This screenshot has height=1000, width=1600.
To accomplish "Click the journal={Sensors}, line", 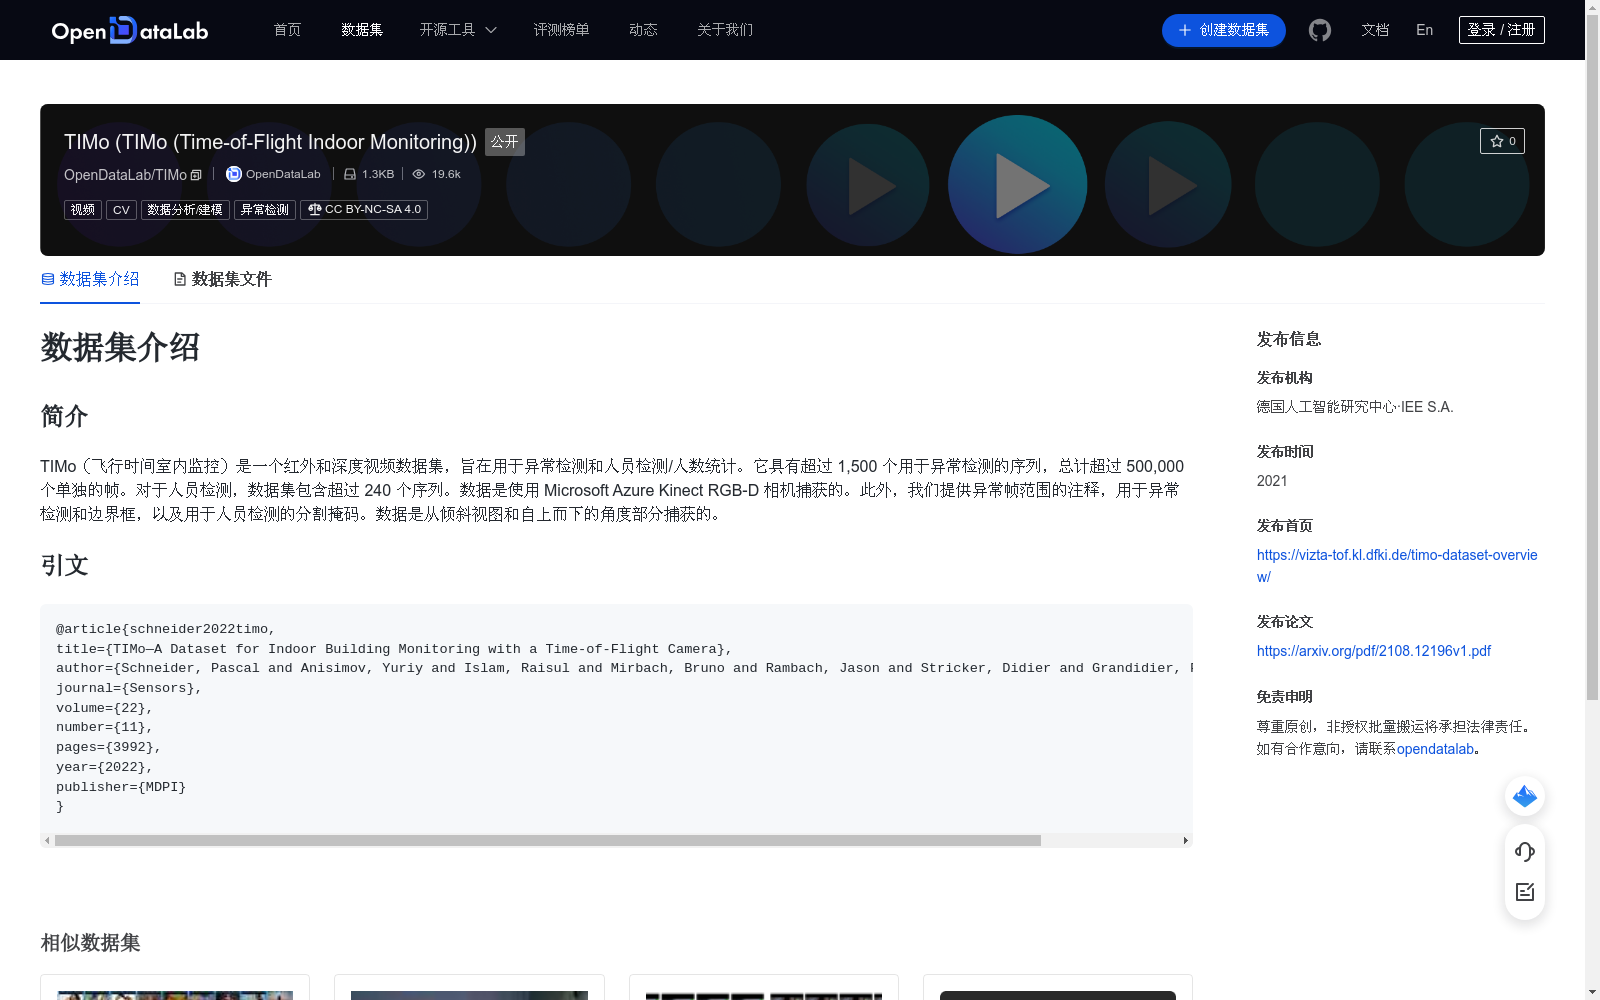I will (129, 688).
